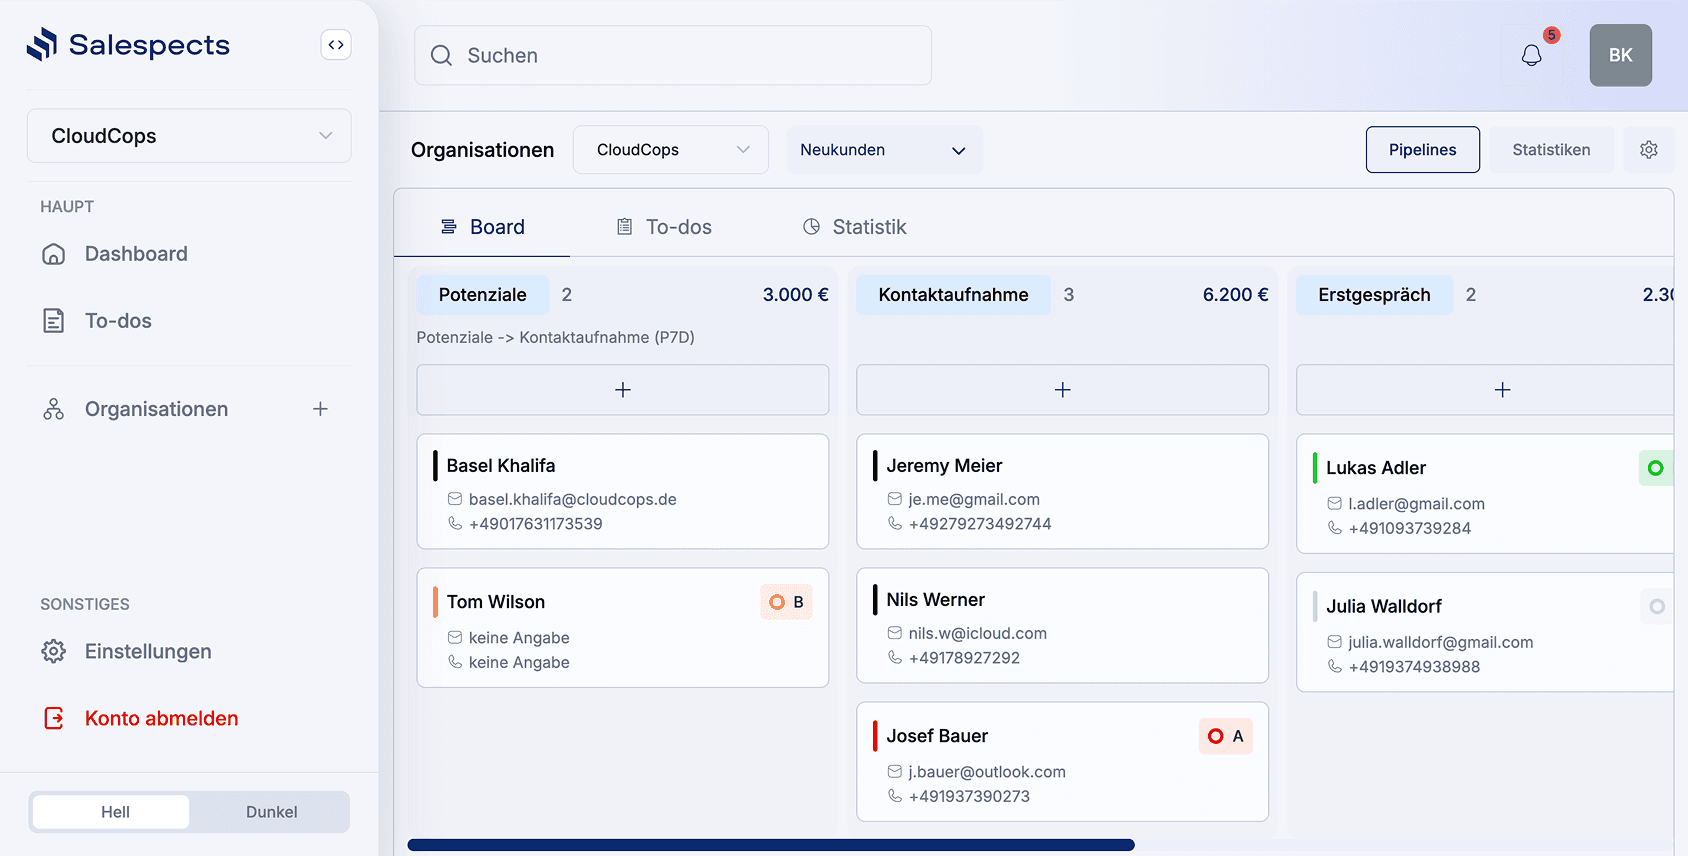The width and height of the screenshot is (1688, 856).
Task: Toggle Julia Walldorf's gray status indicator
Action: (x=1656, y=606)
